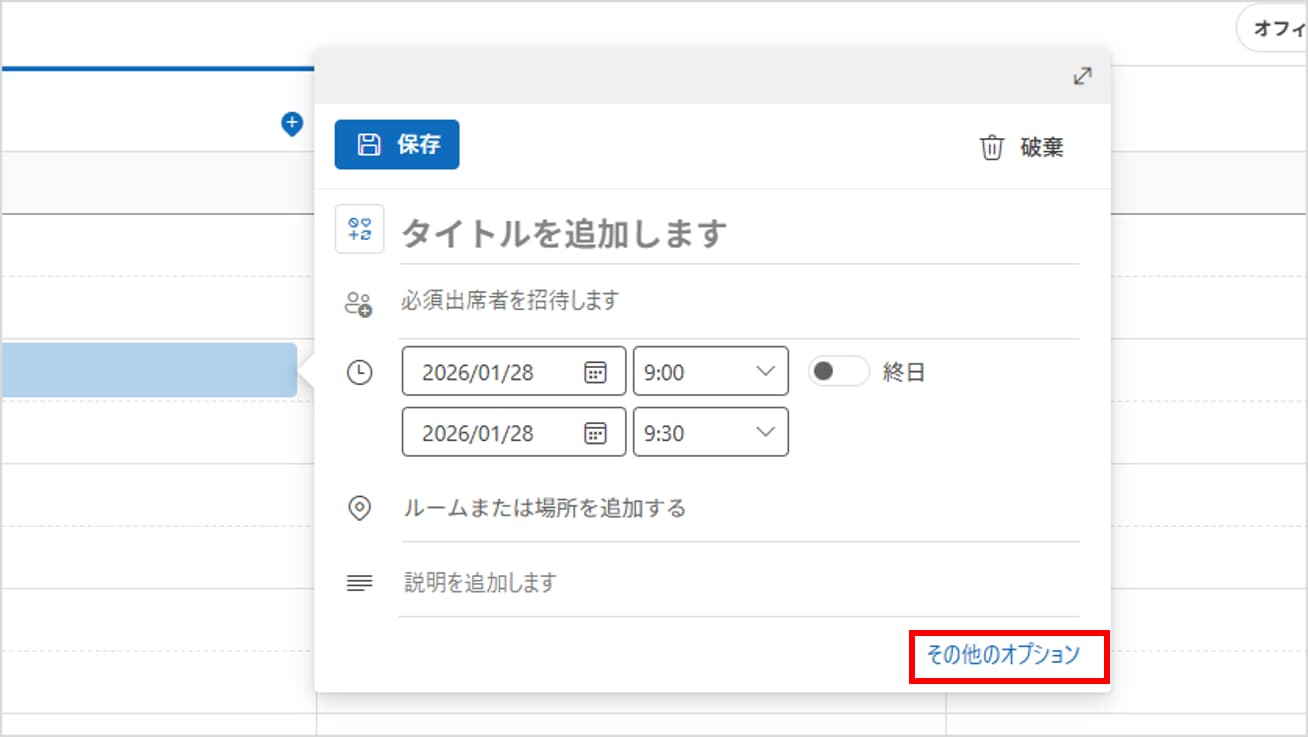Click the description lines icon
The image size is (1308, 737).
tap(359, 583)
